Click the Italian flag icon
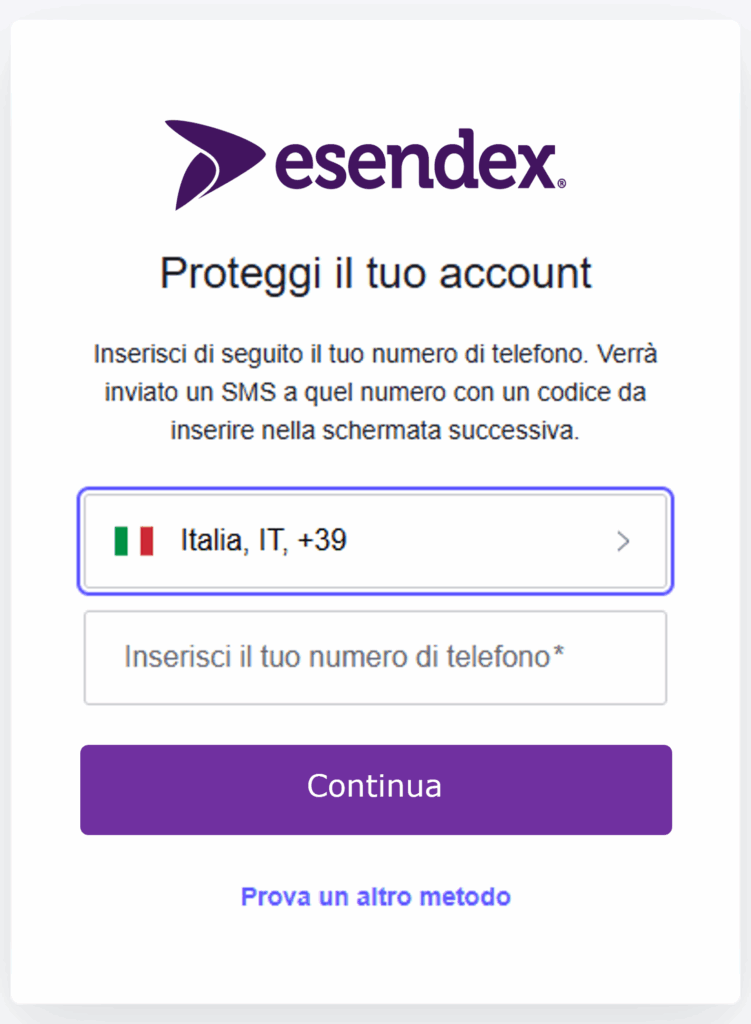This screenshot has height=1024, width=751. 133,541
